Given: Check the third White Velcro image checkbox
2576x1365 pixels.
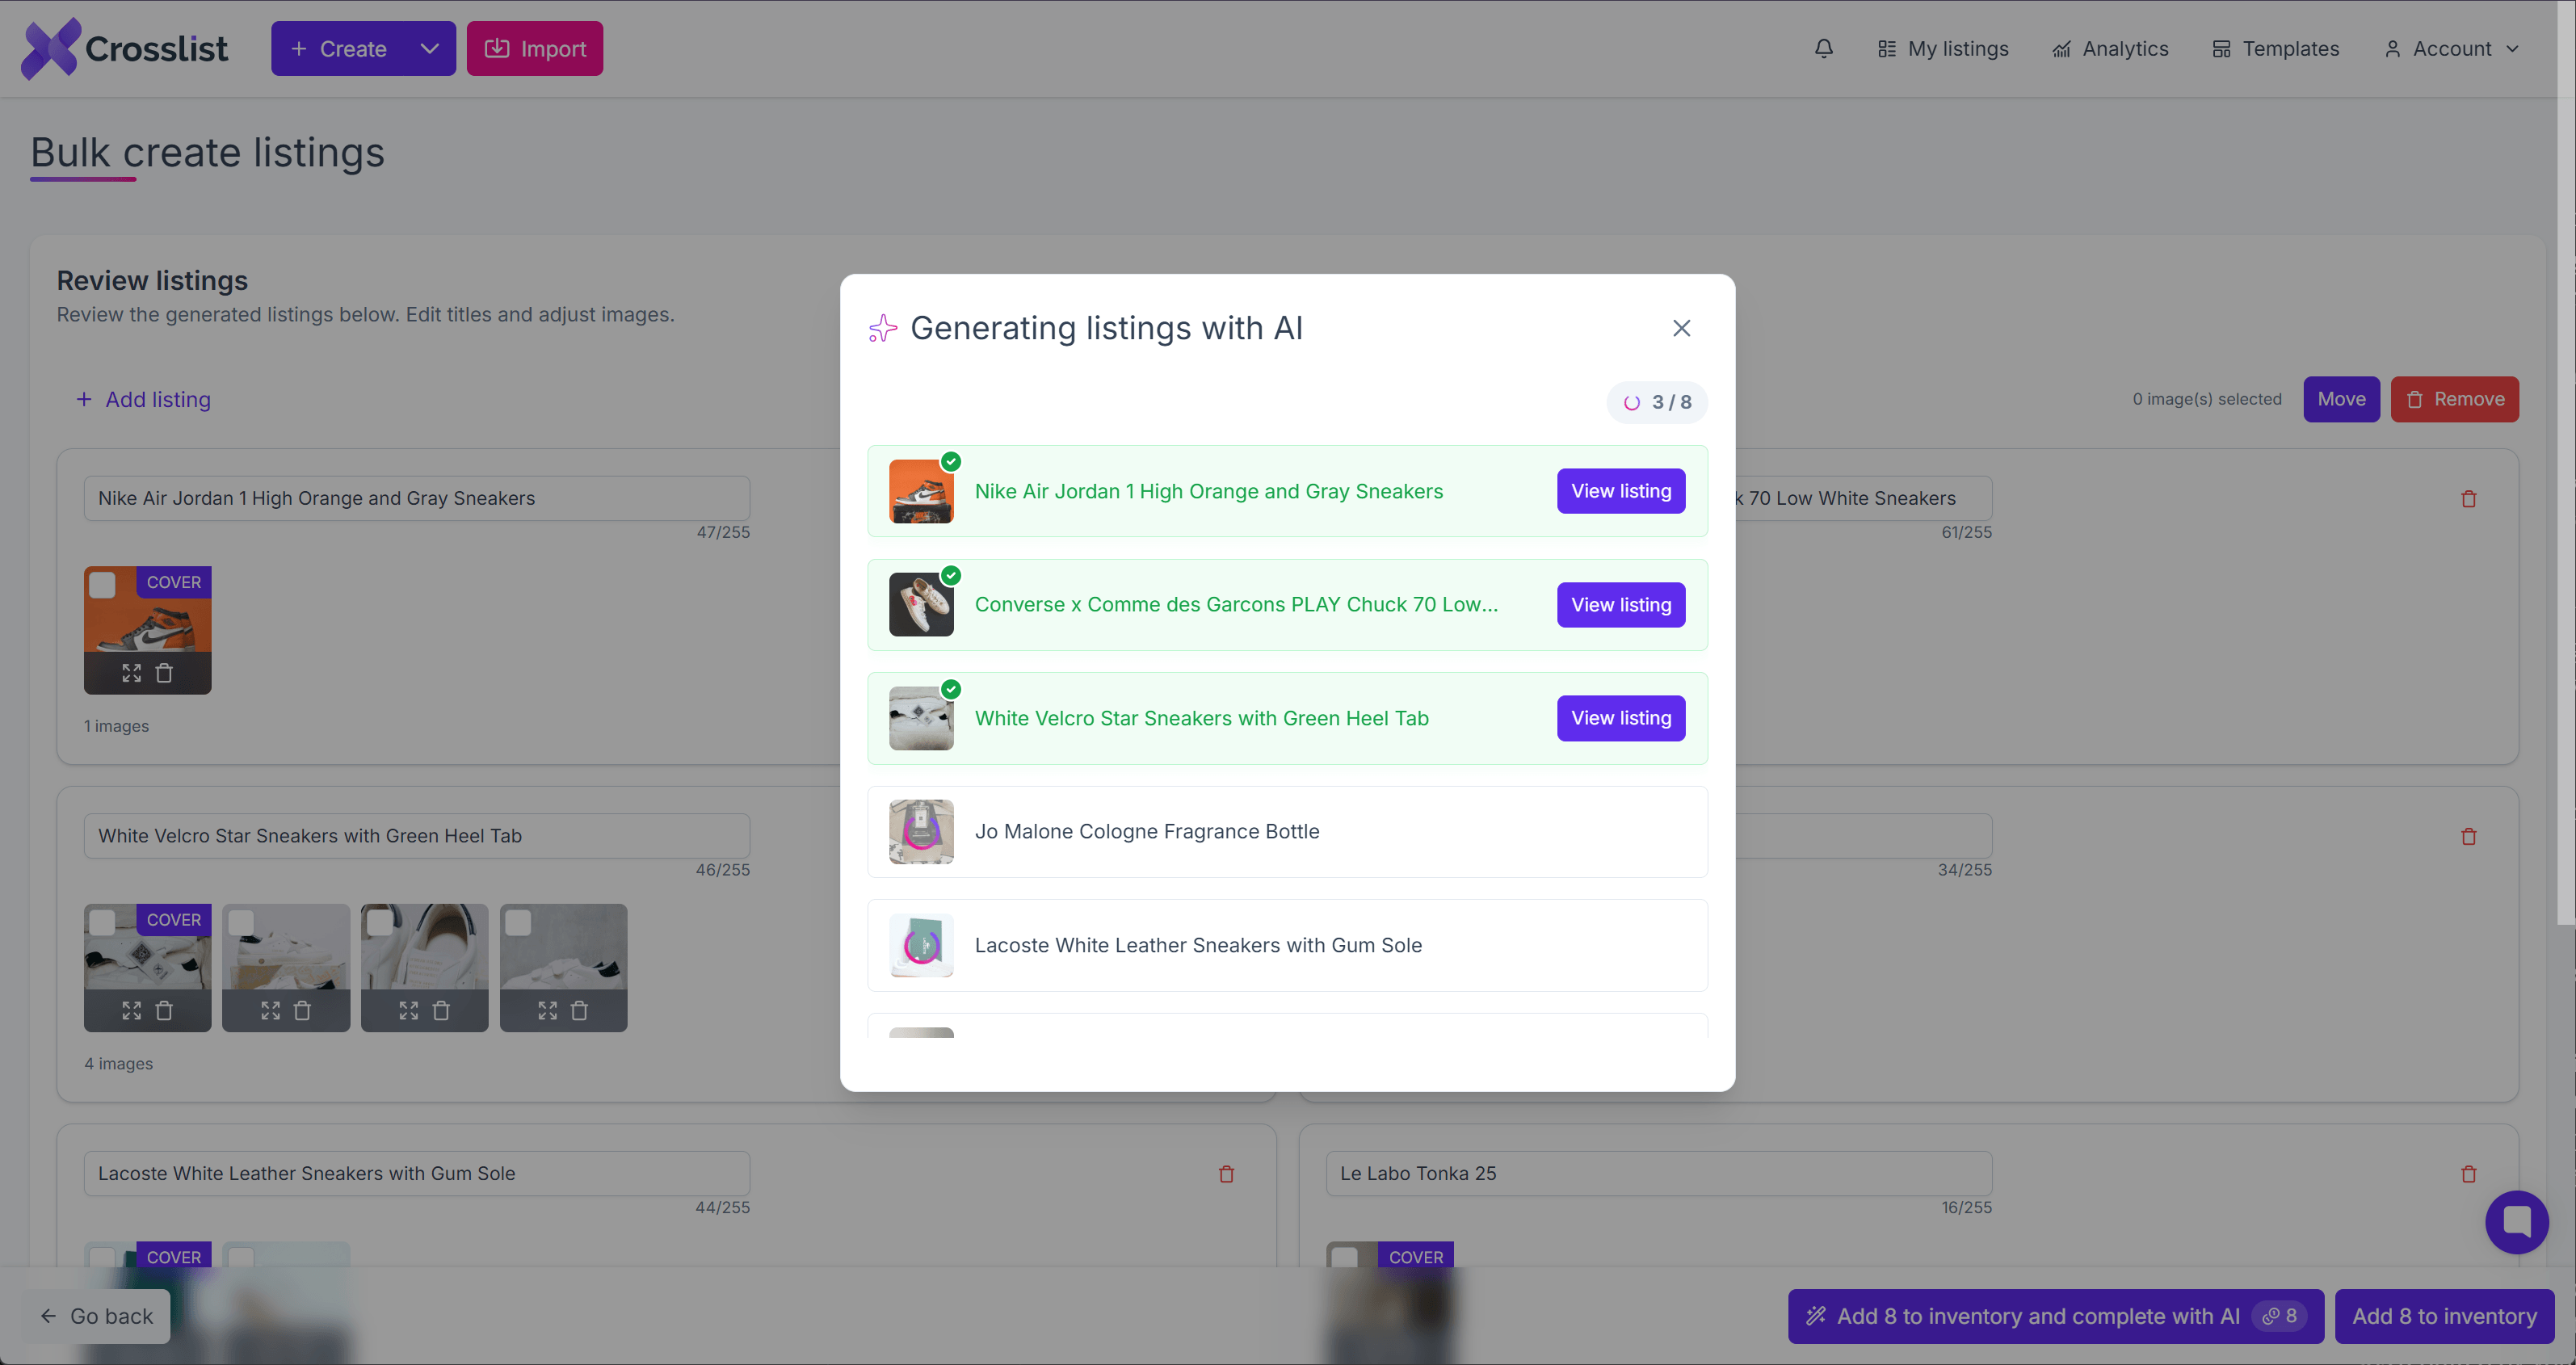Looking at the screenshot, I should tap(379, 922).
